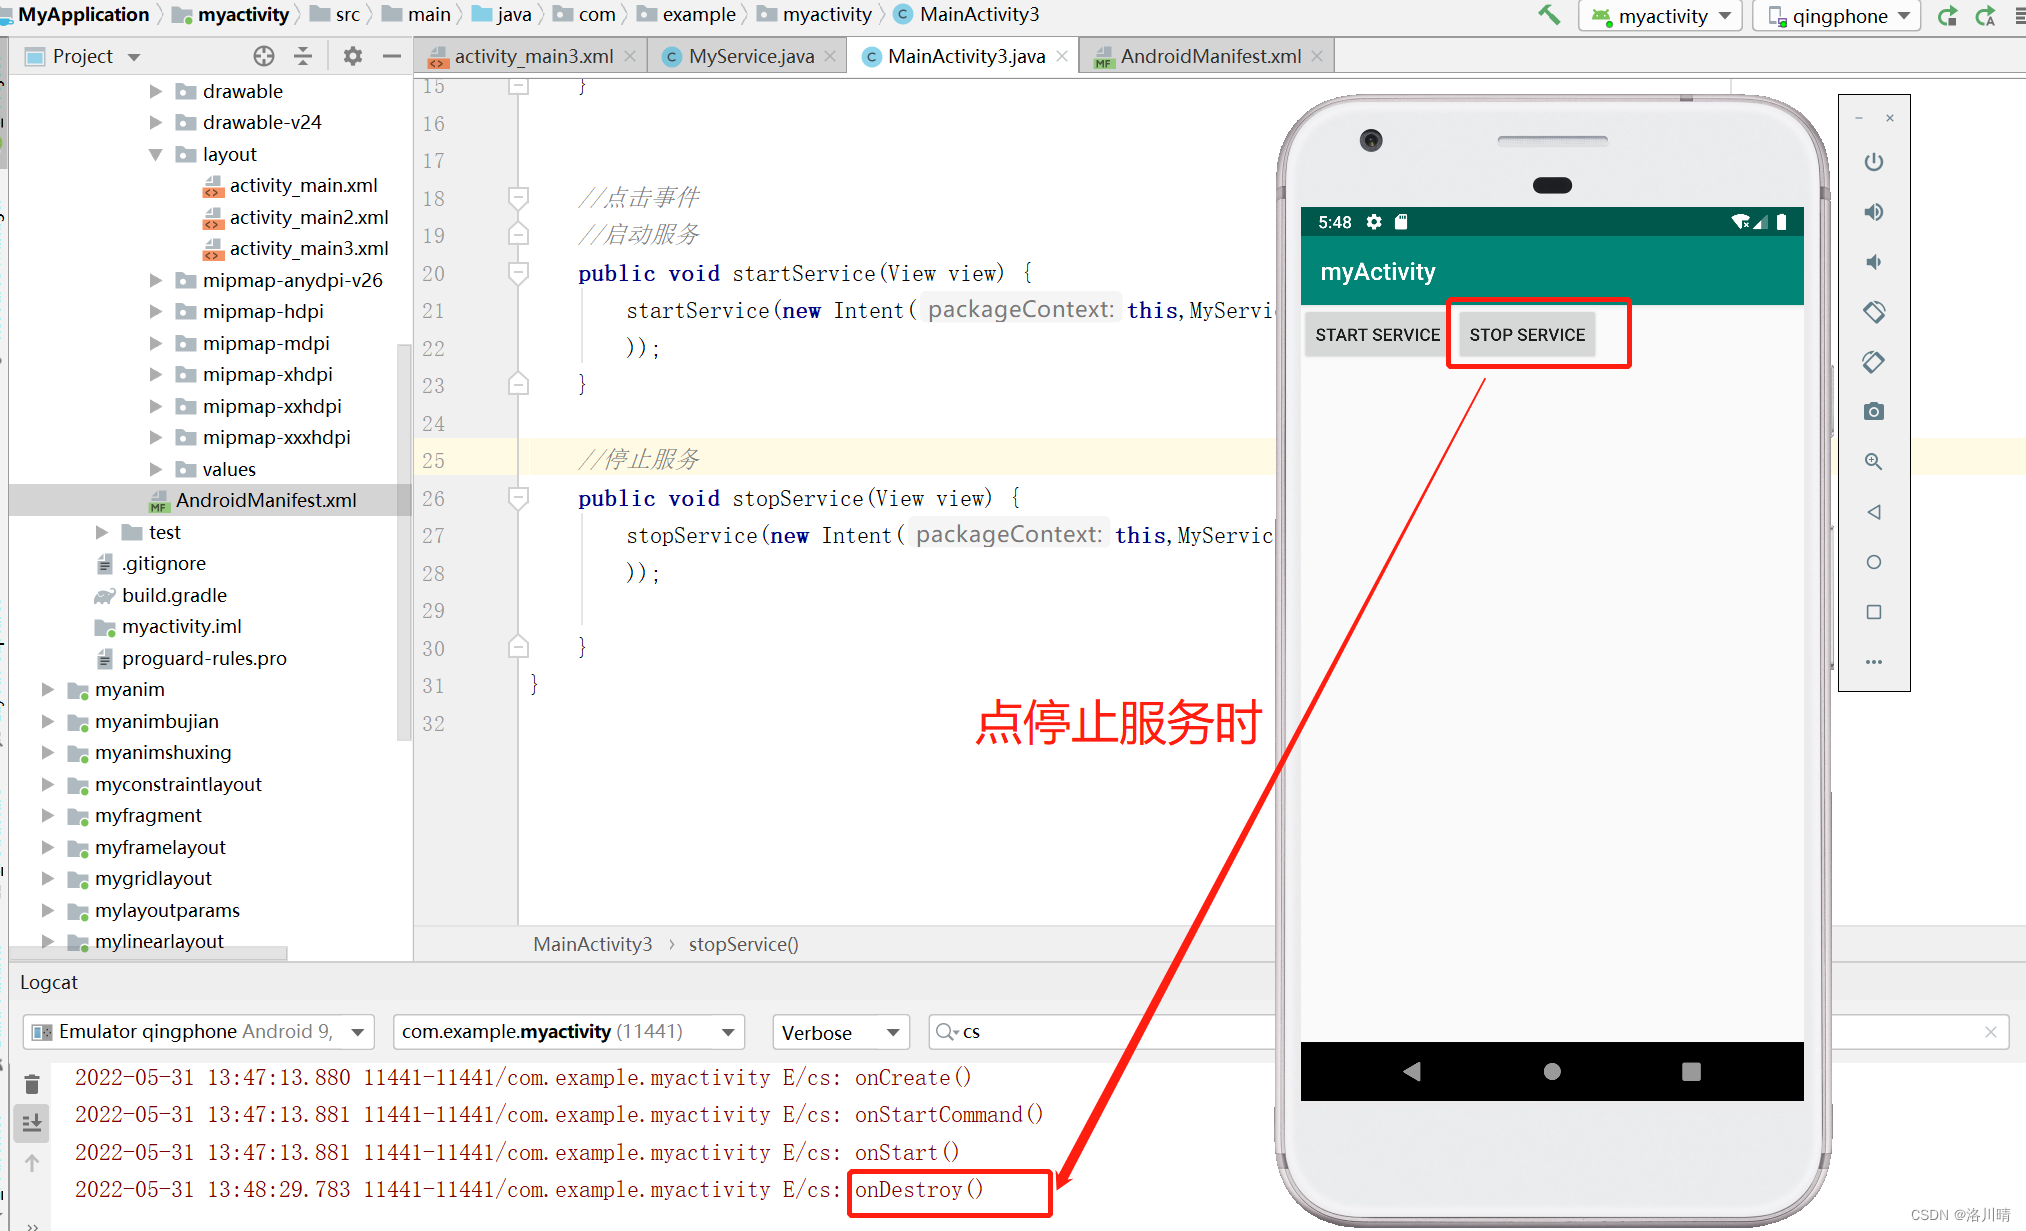2026x1231 pixels.
Task: Tap START SERVICE in the emulator
Action: (x=1375, y=334)
